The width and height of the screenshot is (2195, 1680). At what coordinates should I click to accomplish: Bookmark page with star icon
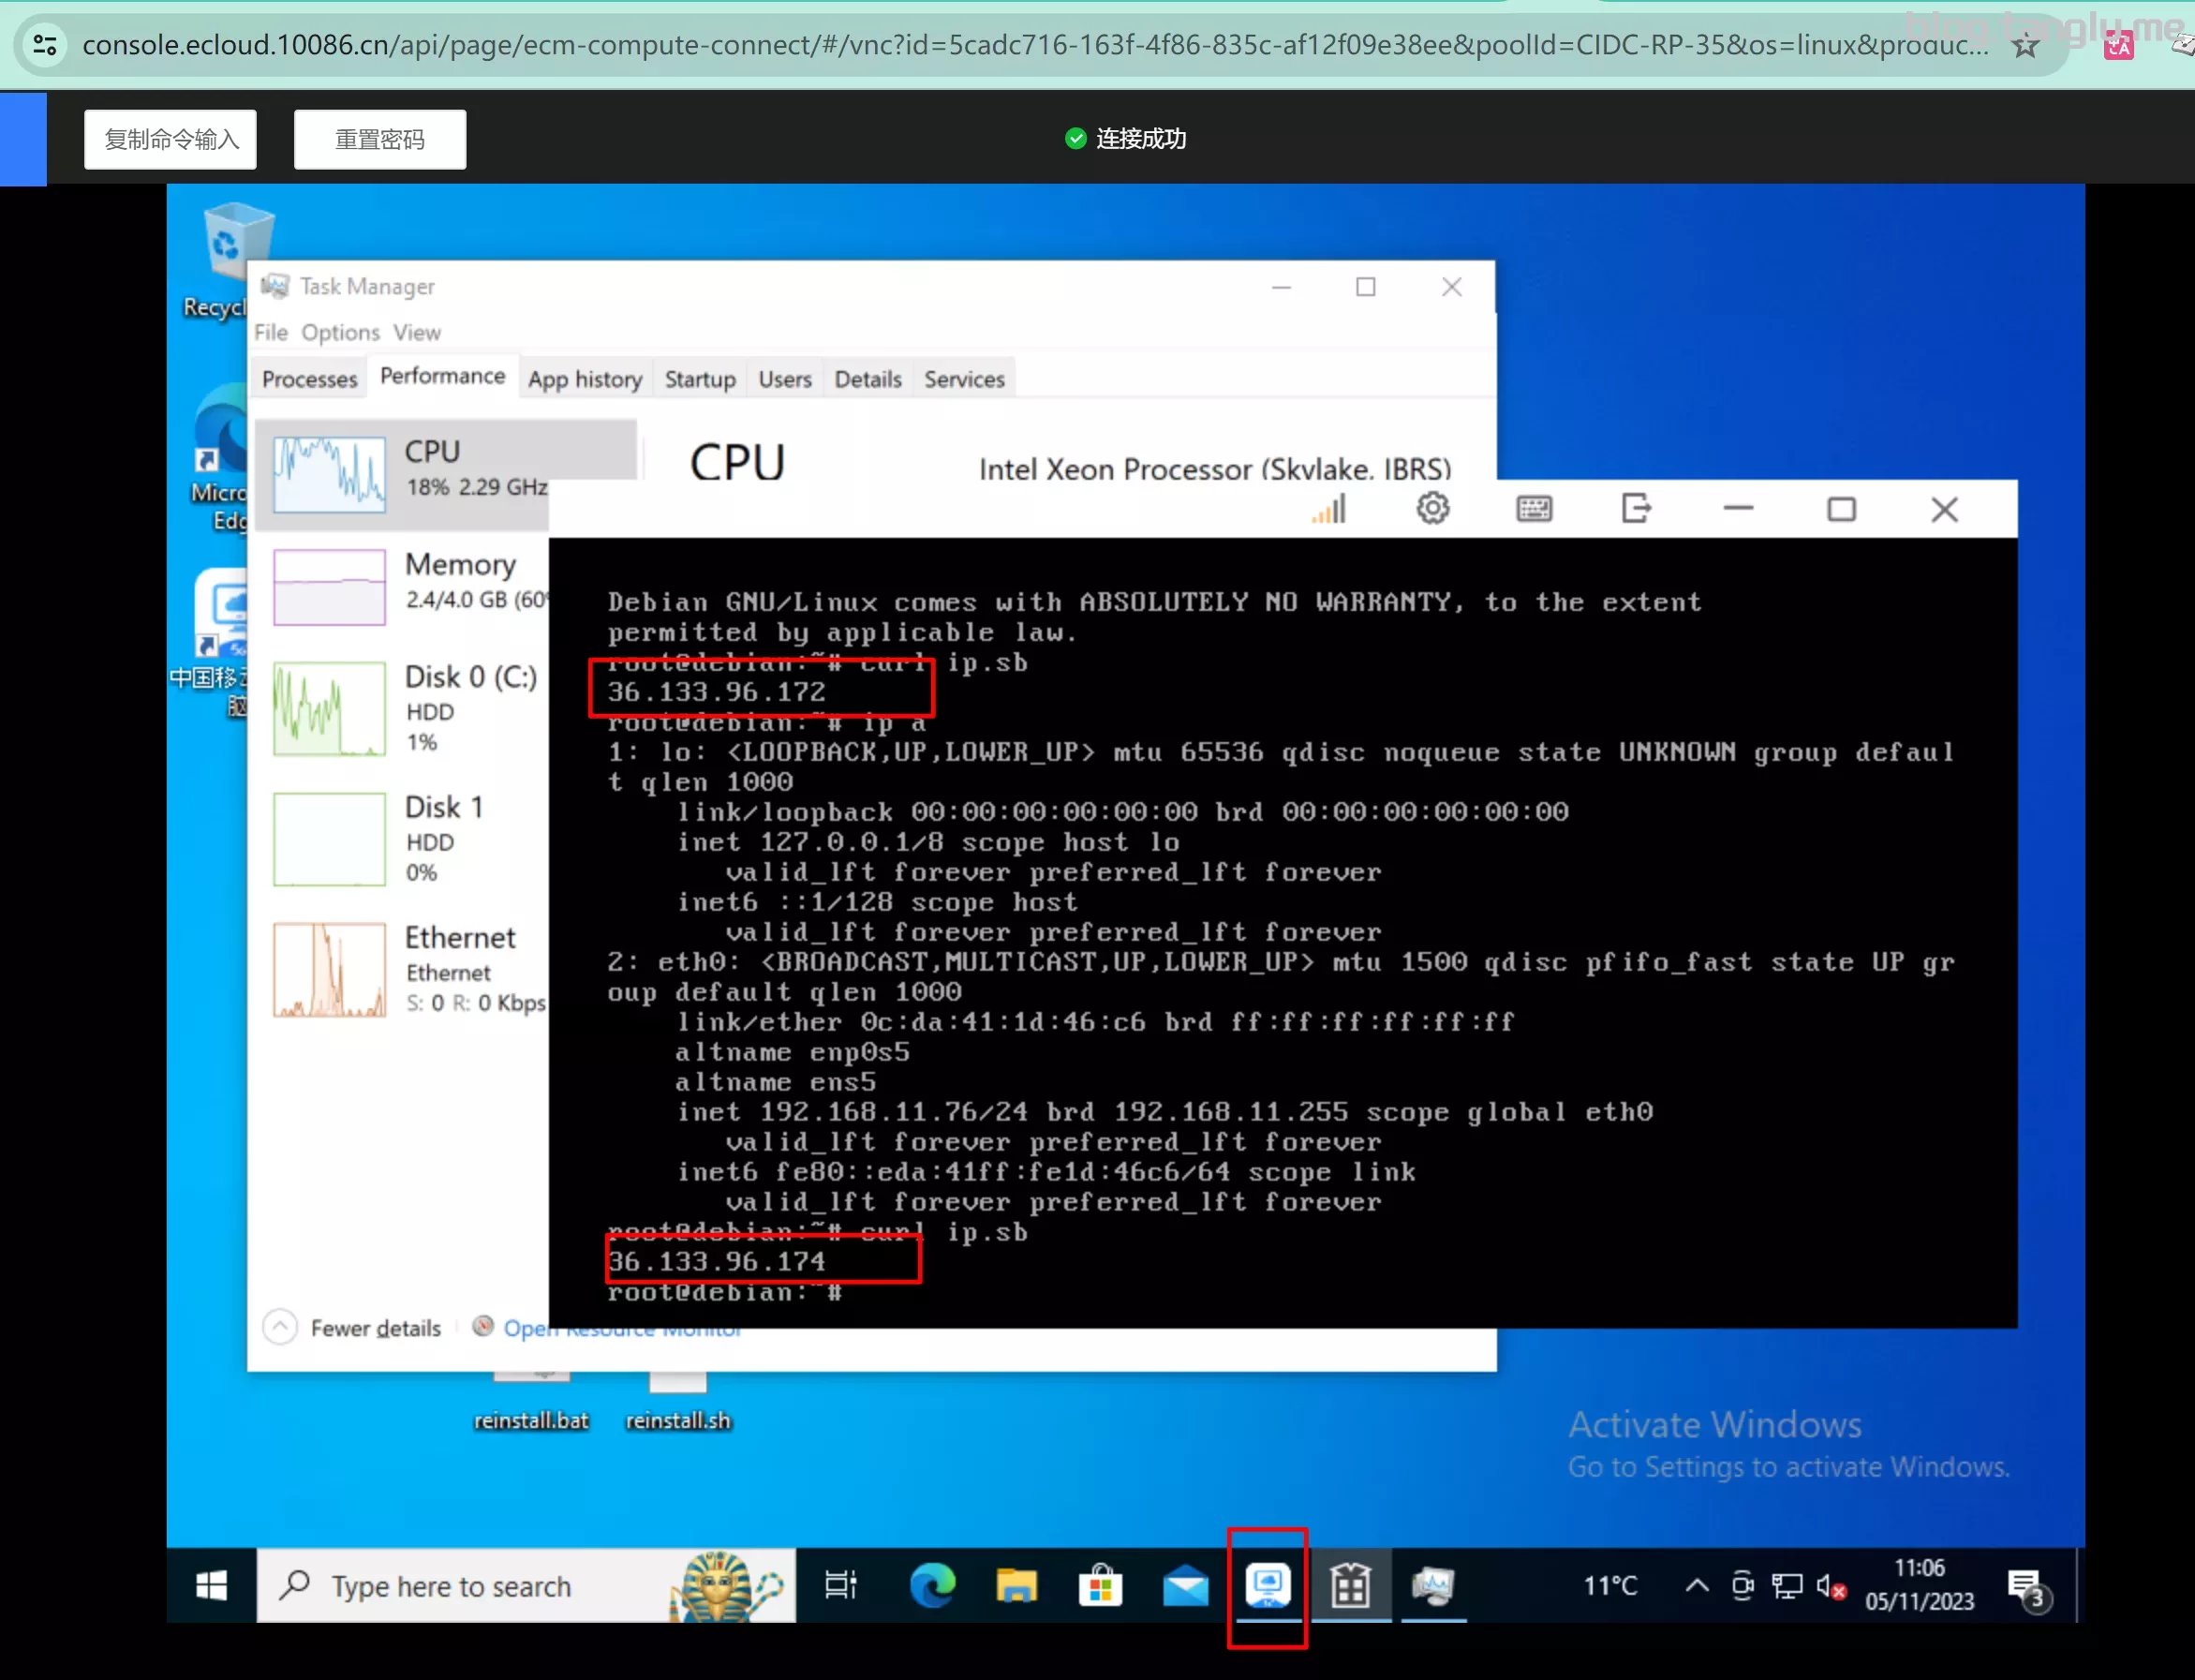(2025, 46)
